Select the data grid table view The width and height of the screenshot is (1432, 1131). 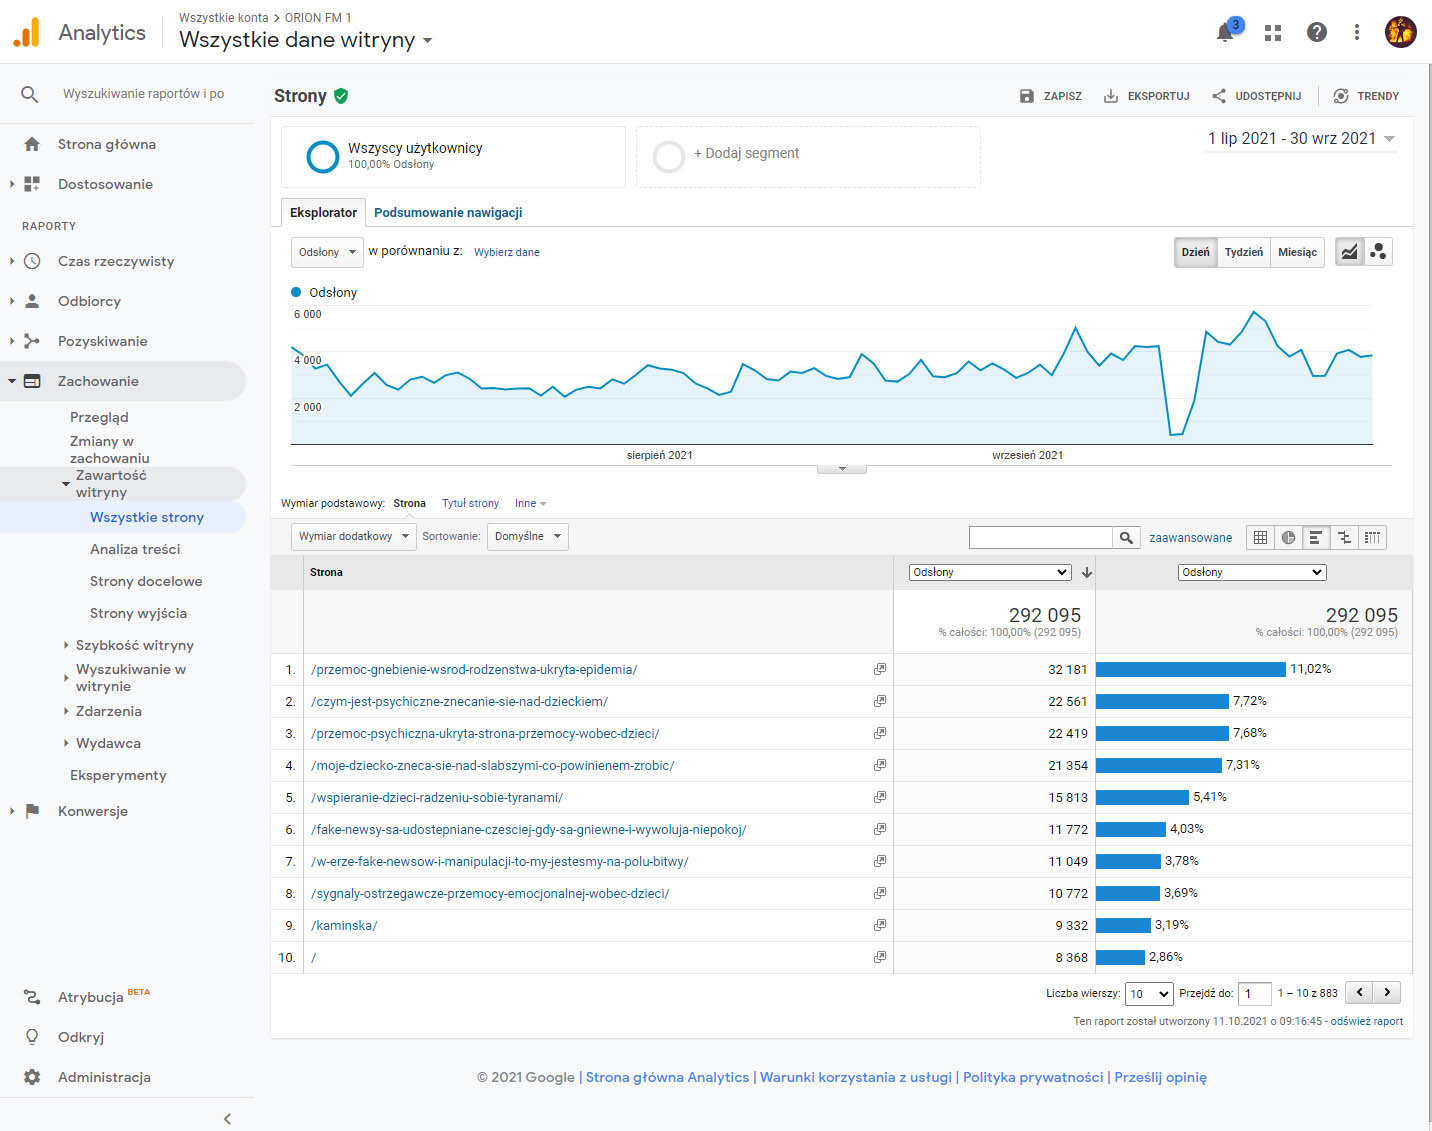click(x=1260, y=538)
